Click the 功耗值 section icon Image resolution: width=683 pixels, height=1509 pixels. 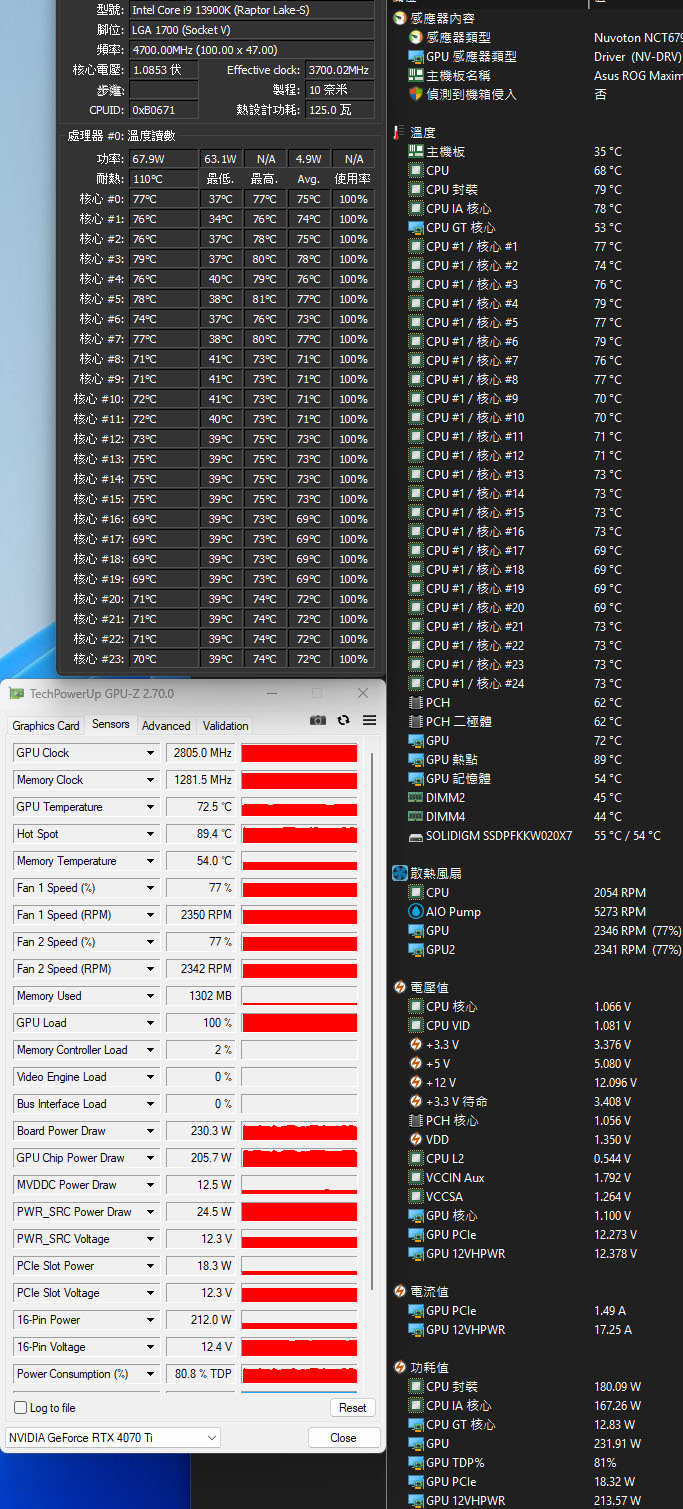400,1367
